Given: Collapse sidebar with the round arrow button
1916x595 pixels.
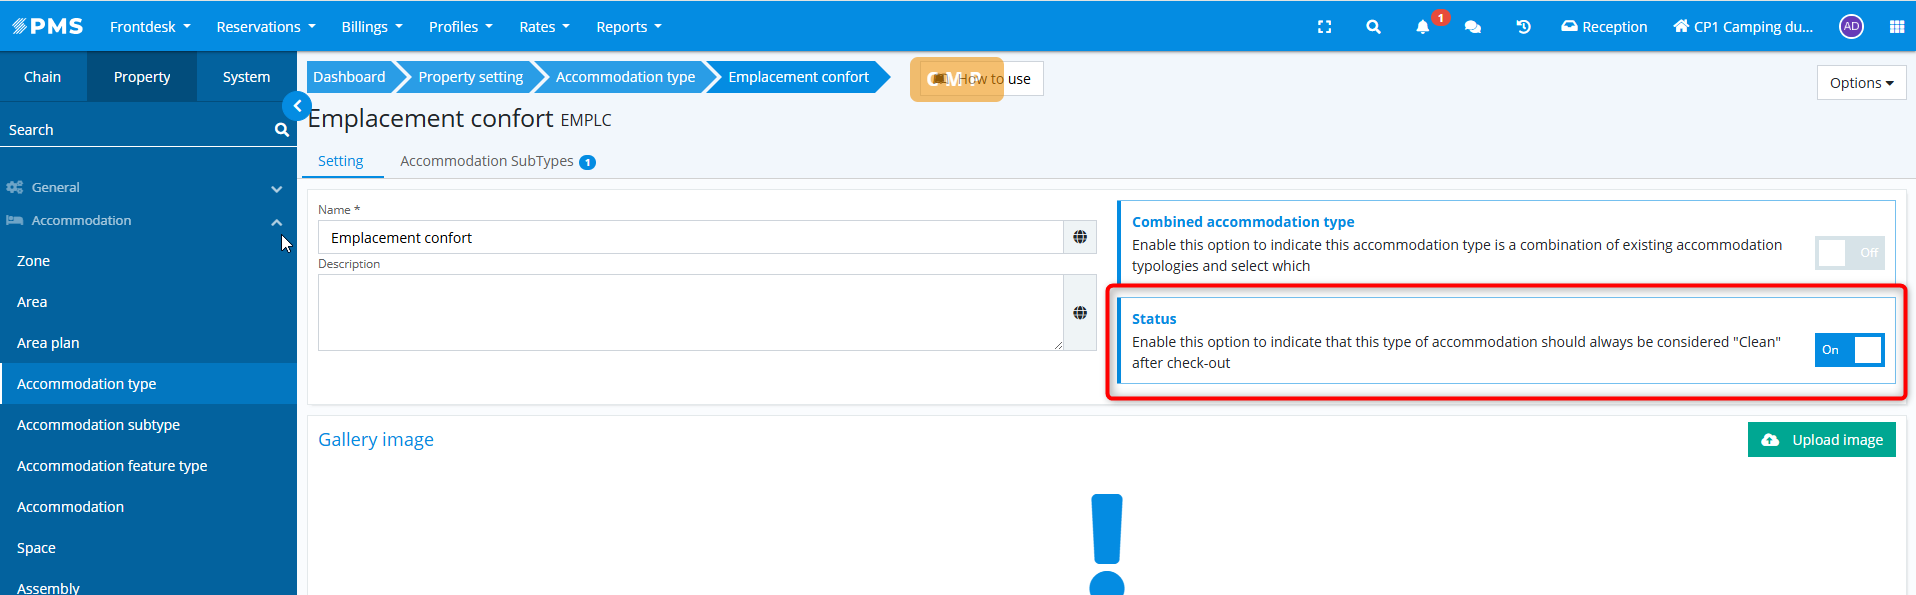Looking at the screenshot, I should pos(296,105).
